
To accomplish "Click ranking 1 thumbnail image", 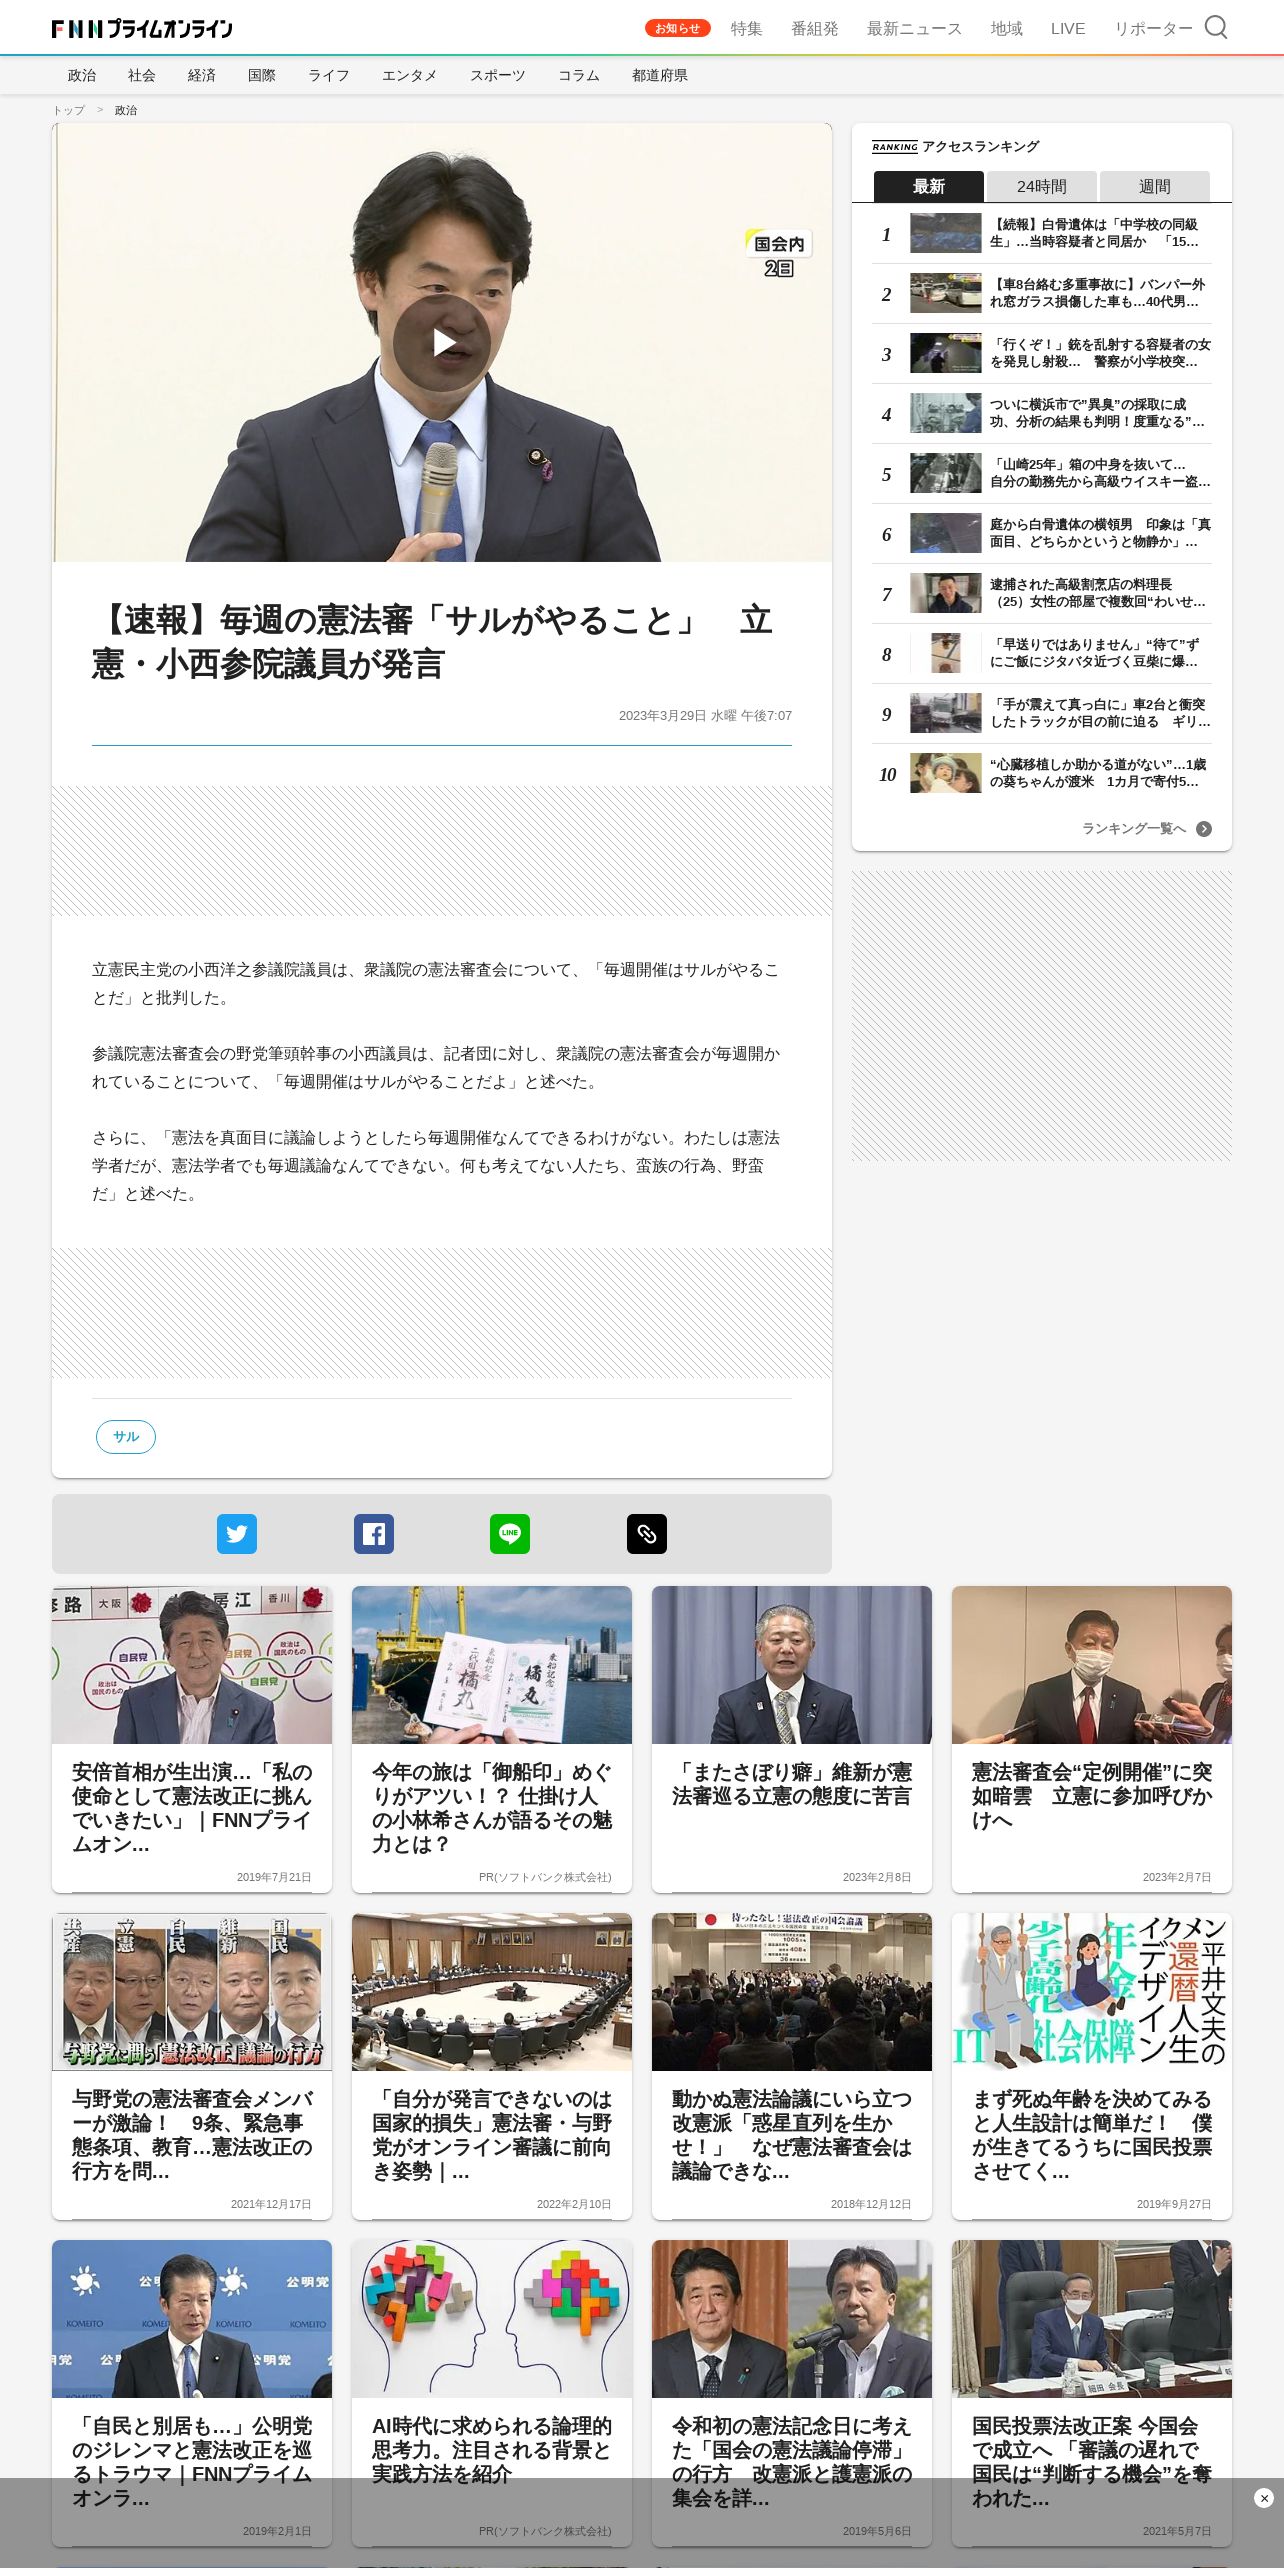I will coord(946,233).
